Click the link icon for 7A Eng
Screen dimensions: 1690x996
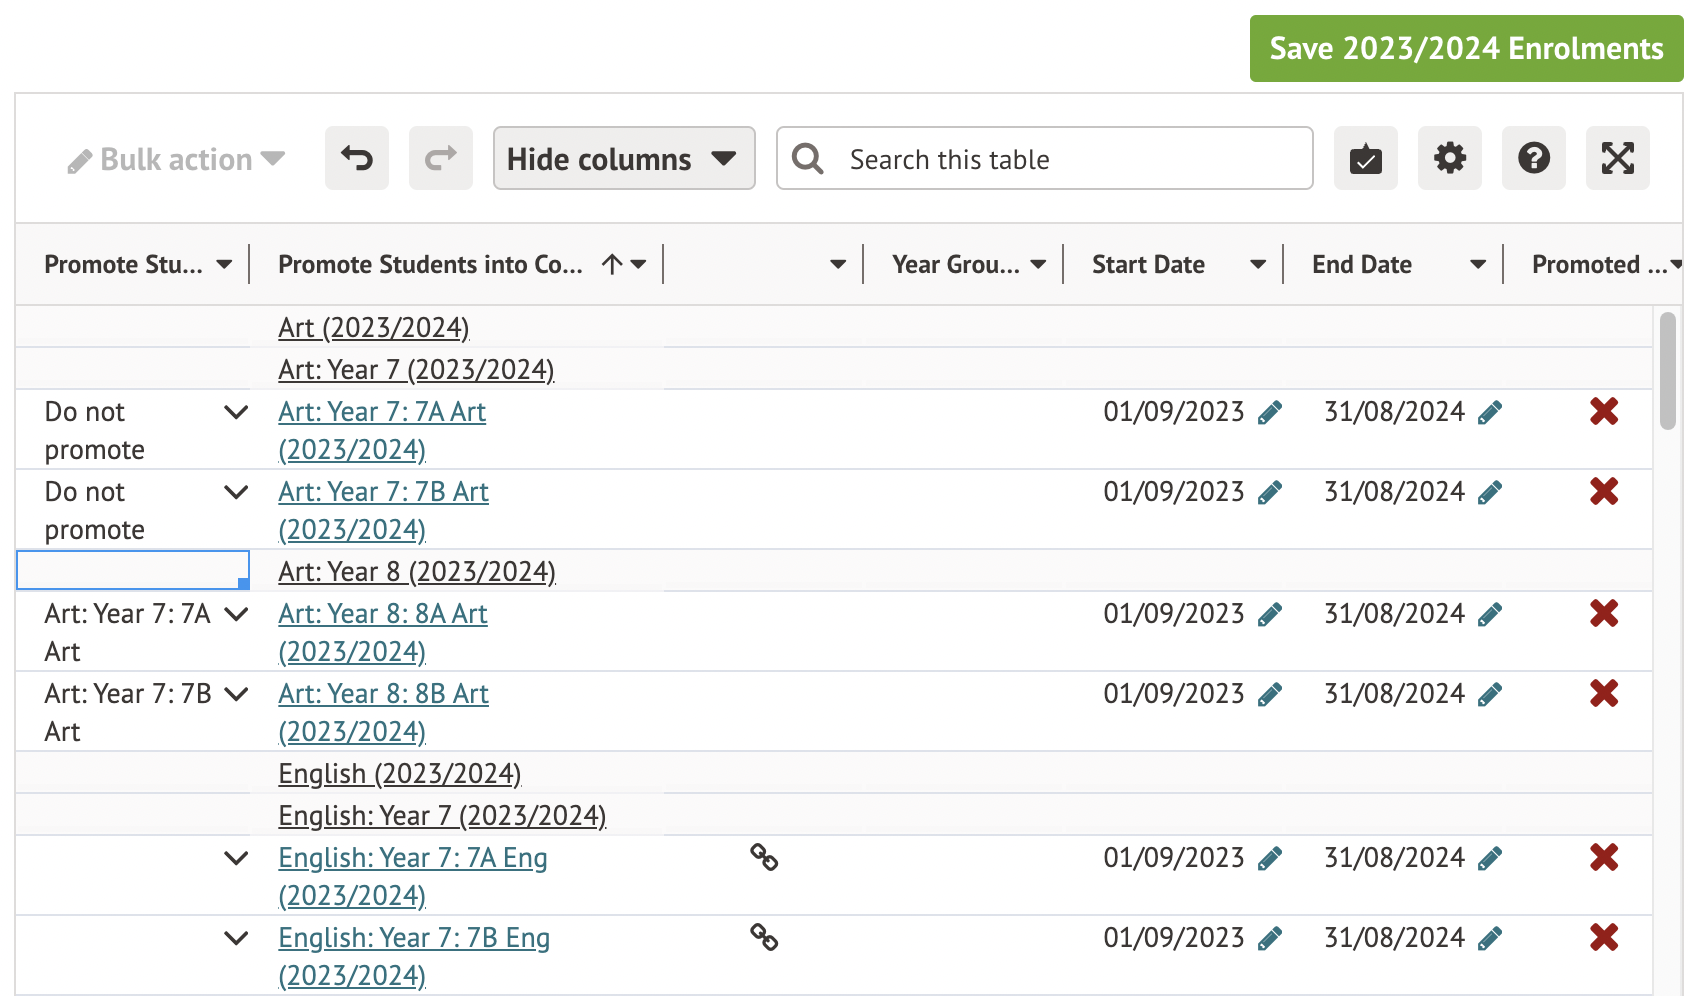(764, 858)
